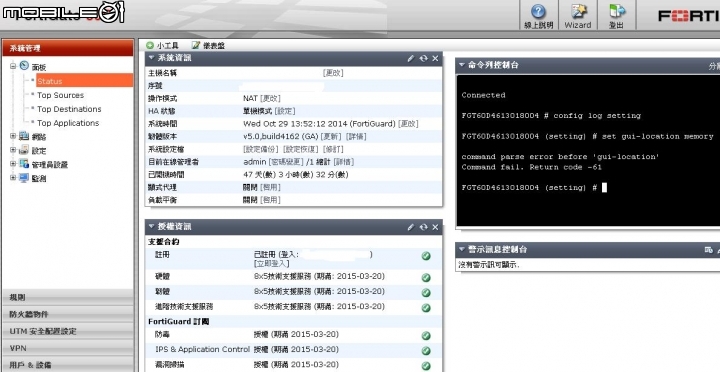Click 啟用 link for 負載平衡
Viewport: 720px width, 372px height.
[270, 200]
